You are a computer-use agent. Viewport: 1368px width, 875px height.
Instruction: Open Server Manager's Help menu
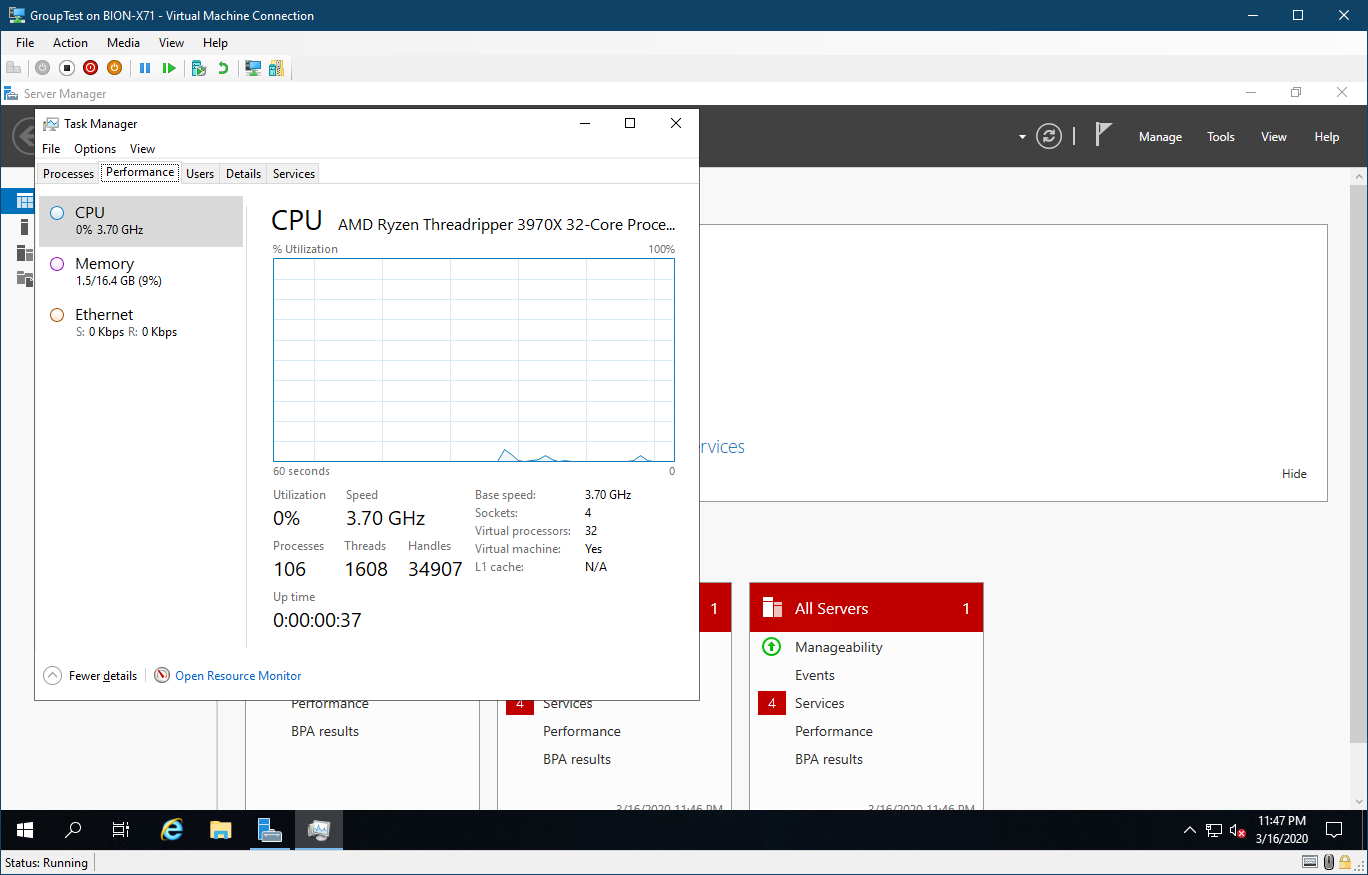pyautogui.click(x=1327, y=137)
